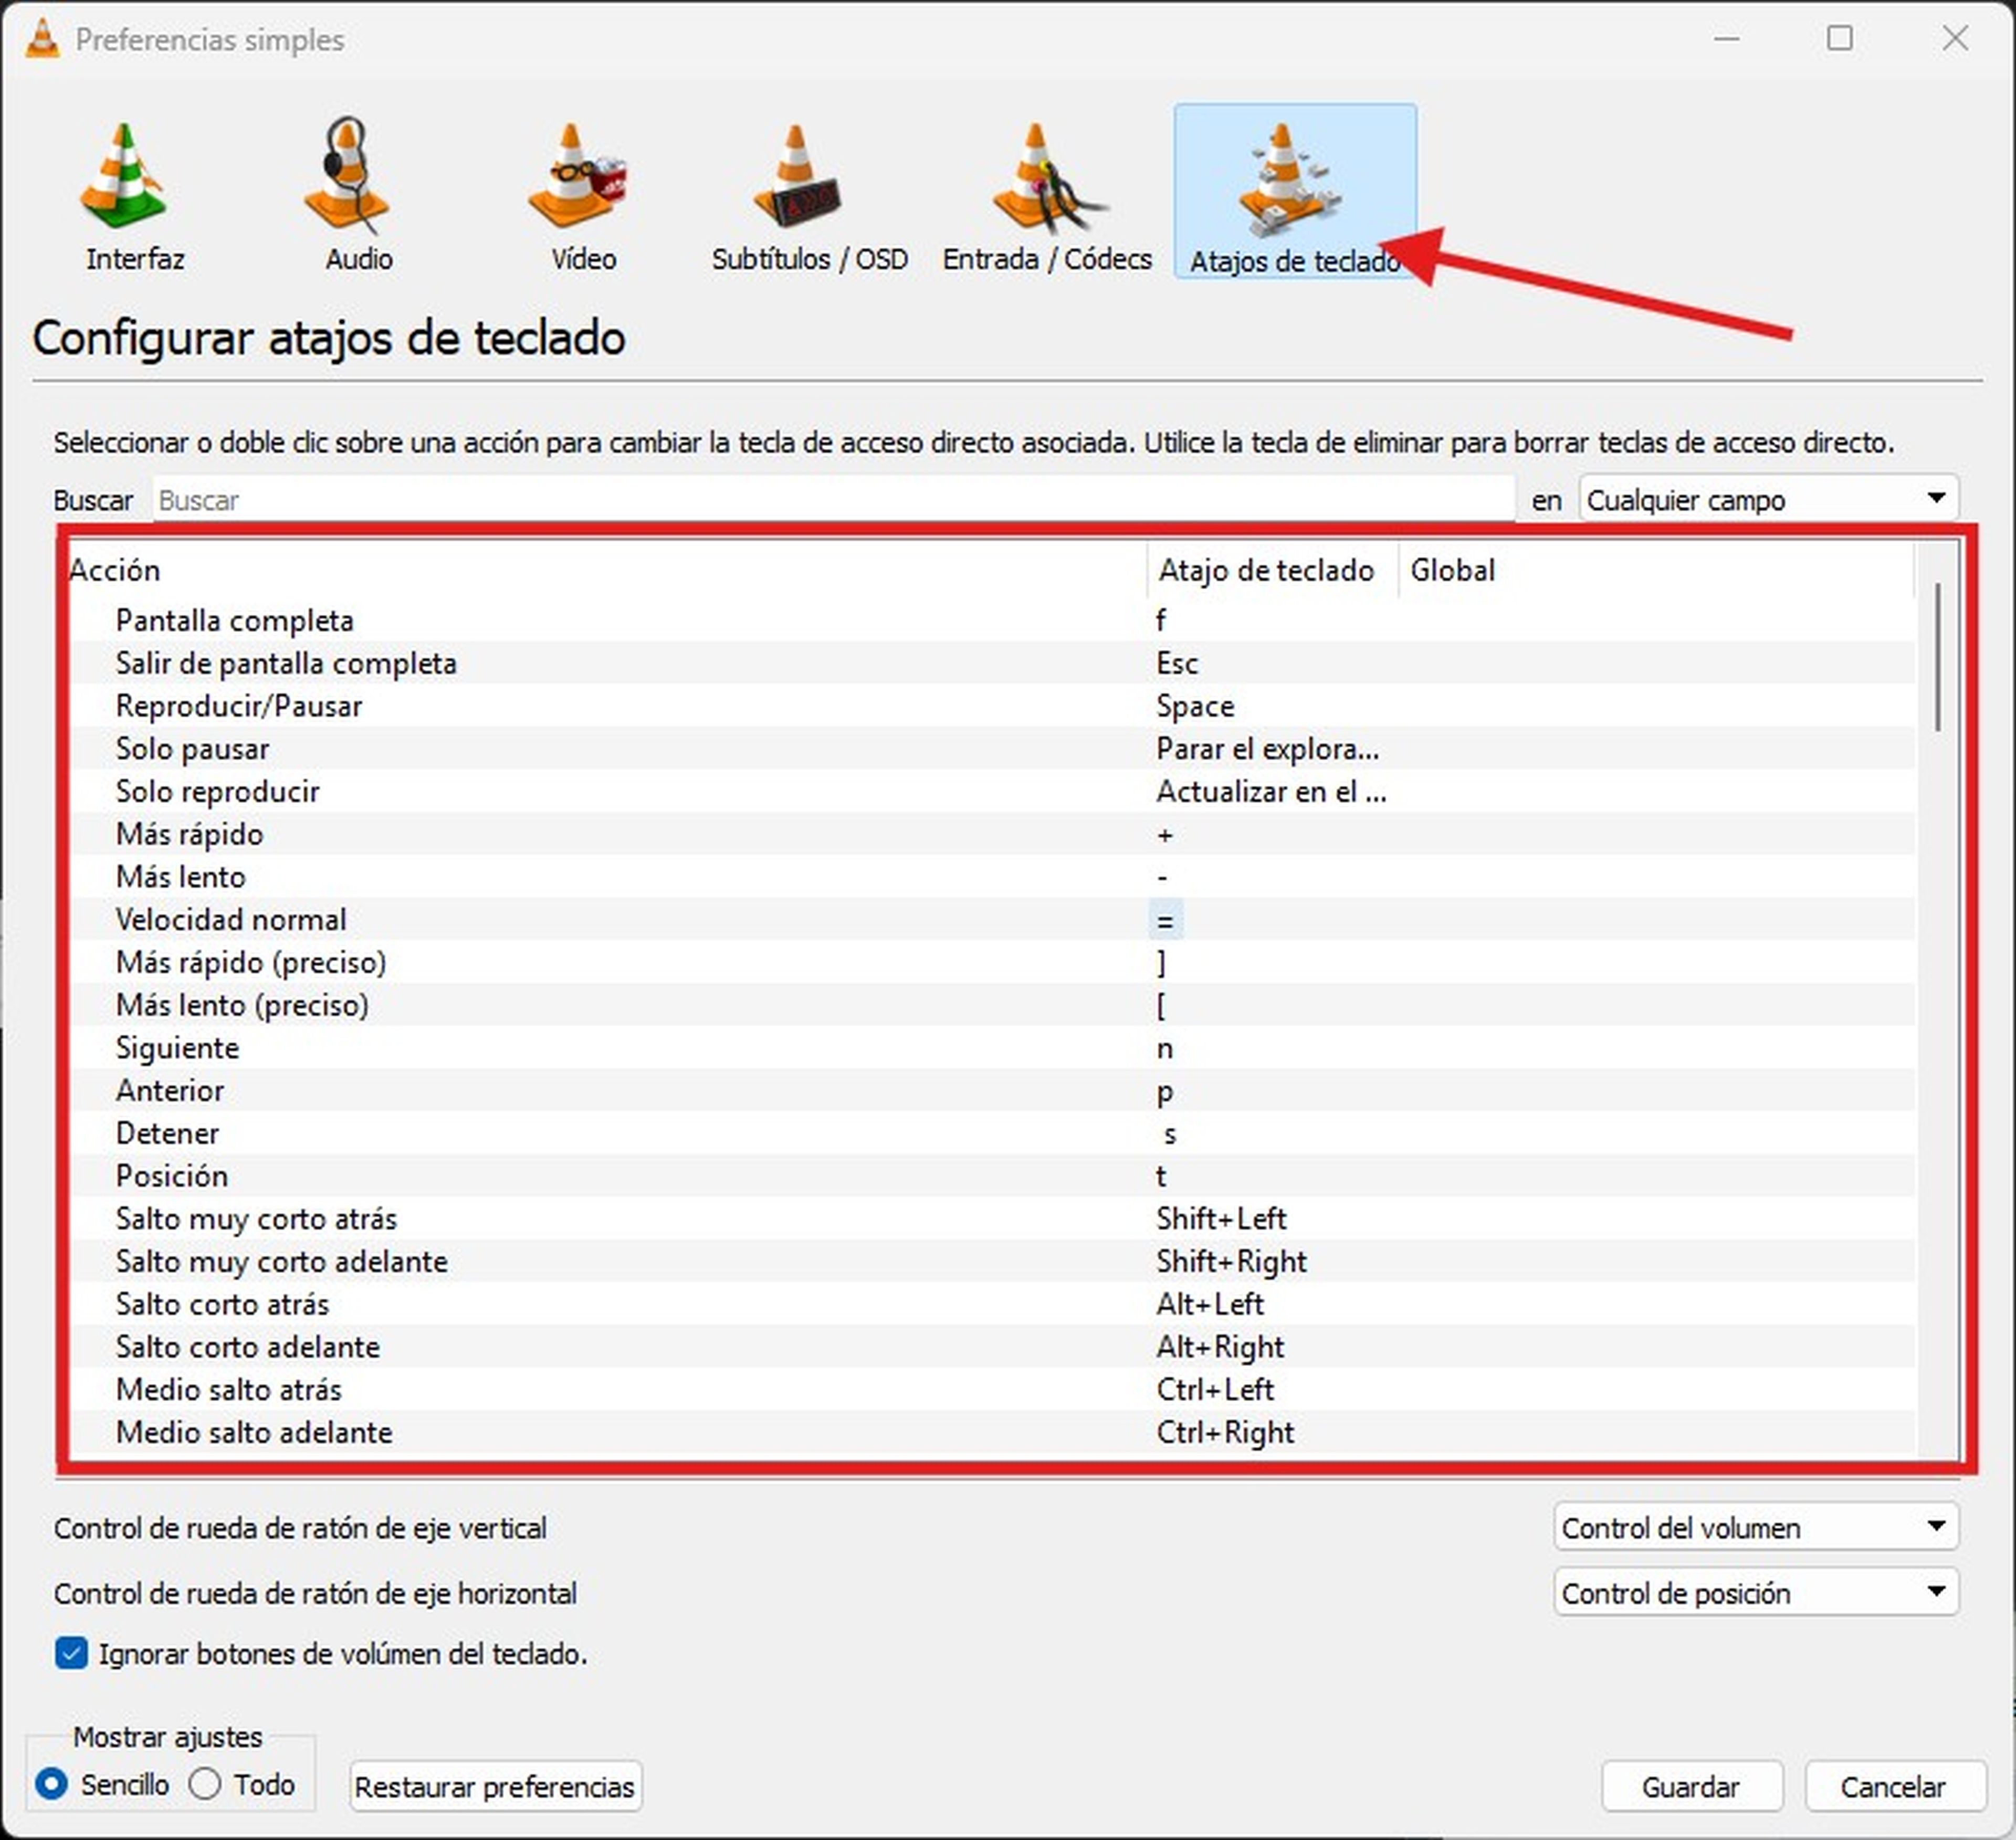Select the 'Salto muy corto atrás' row
This screenshot has height=1840, width=2016.
pos(992,1218)
